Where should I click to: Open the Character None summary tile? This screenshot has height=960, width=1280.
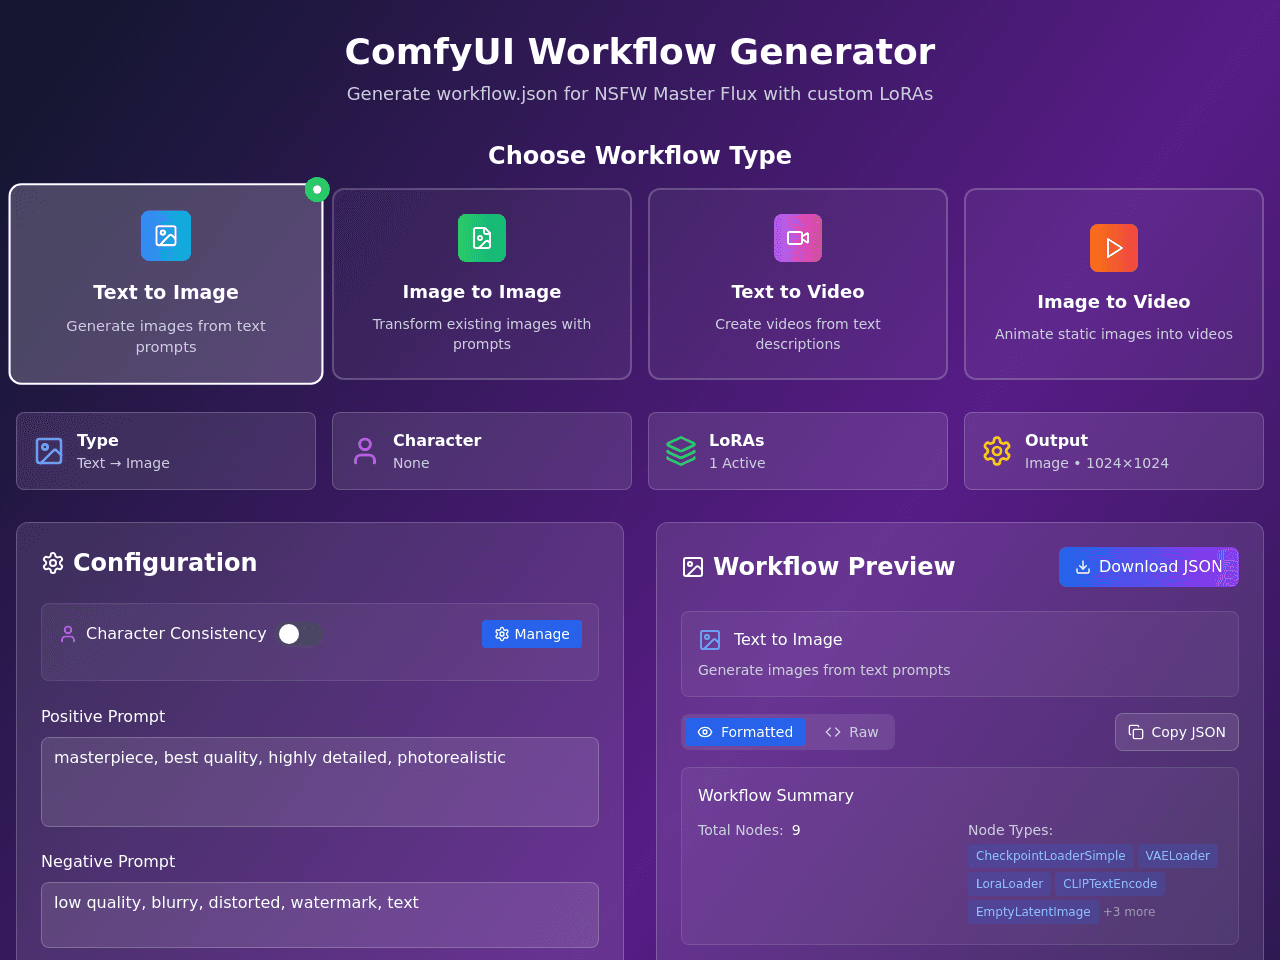482,451
